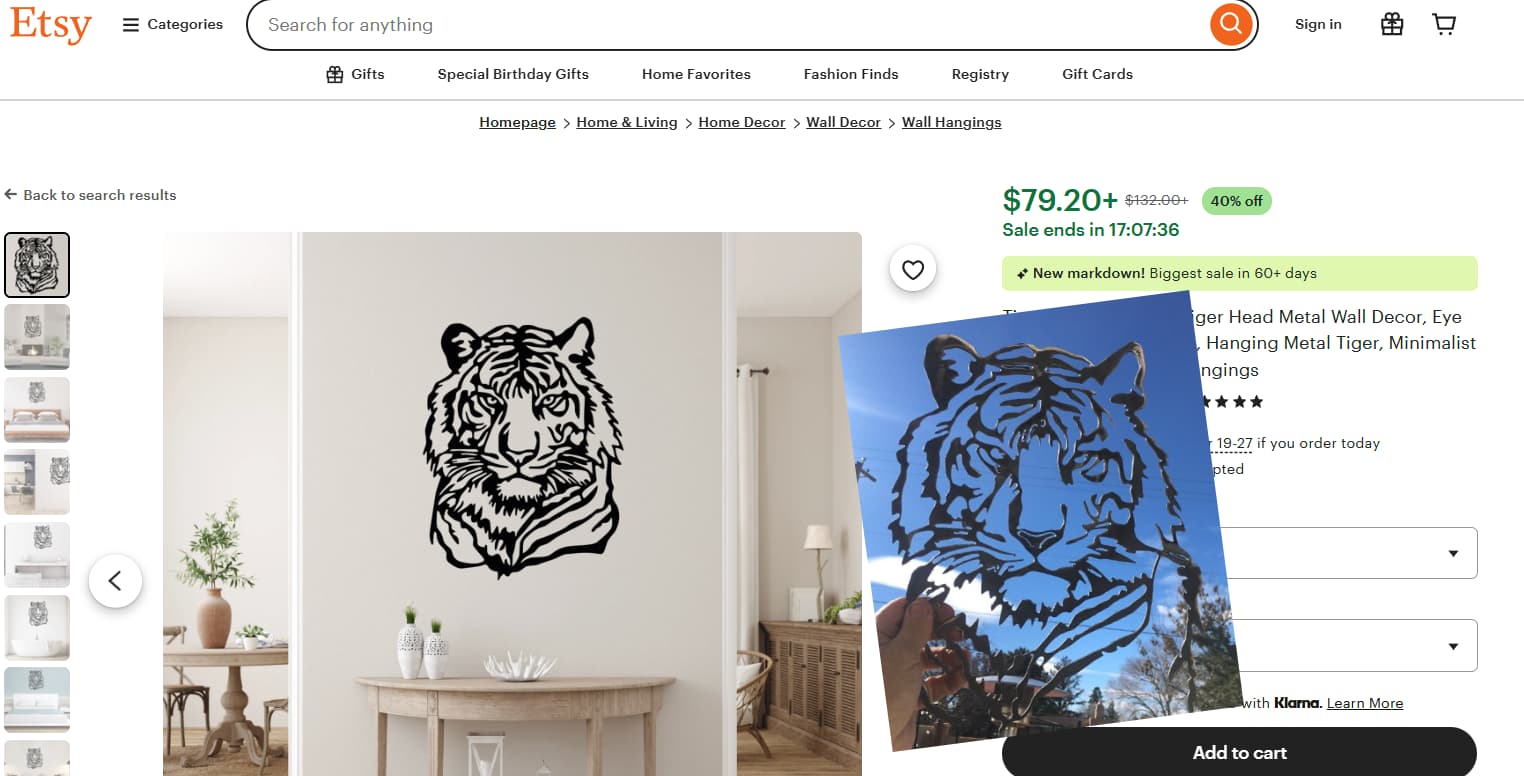Open Gifts menu item

click(355, 74)
